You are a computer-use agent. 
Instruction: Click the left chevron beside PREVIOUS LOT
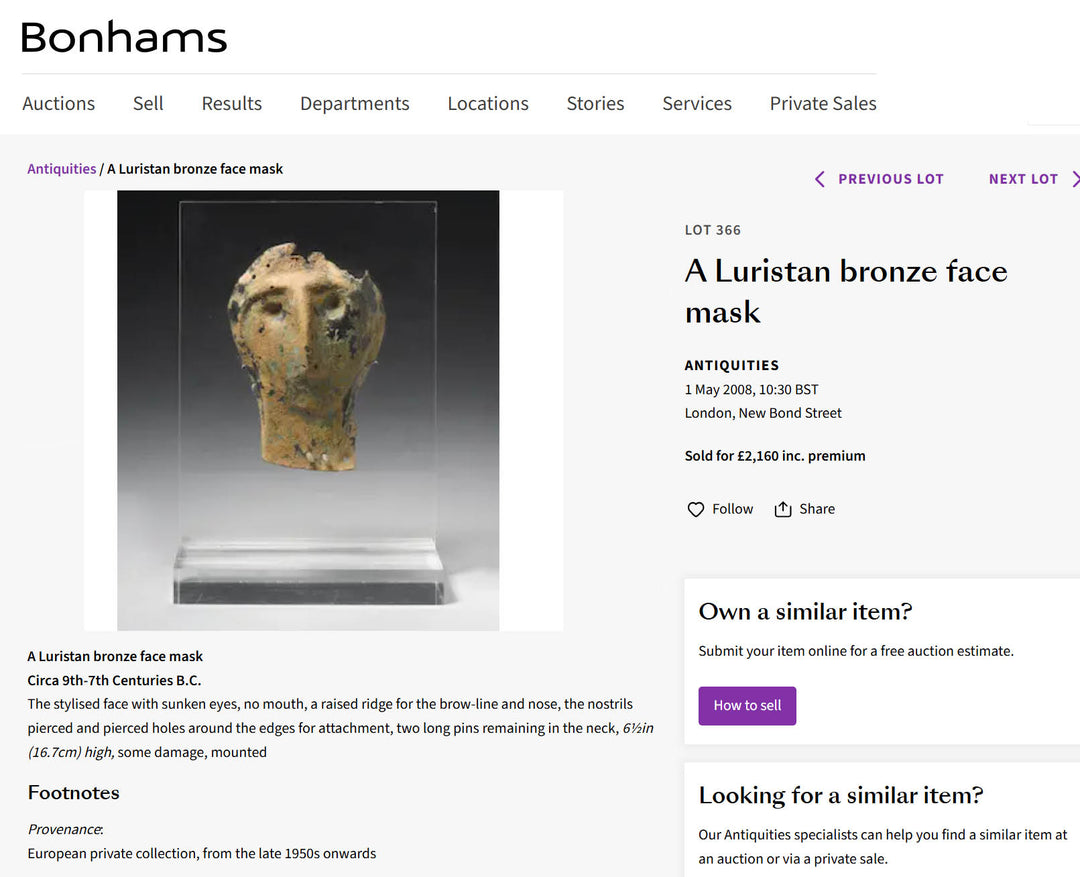[819, 179]
